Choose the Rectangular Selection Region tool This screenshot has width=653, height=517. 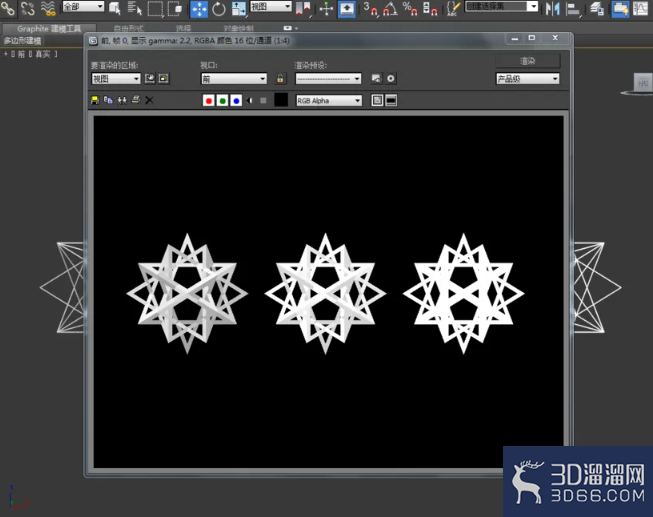(155, 8)
